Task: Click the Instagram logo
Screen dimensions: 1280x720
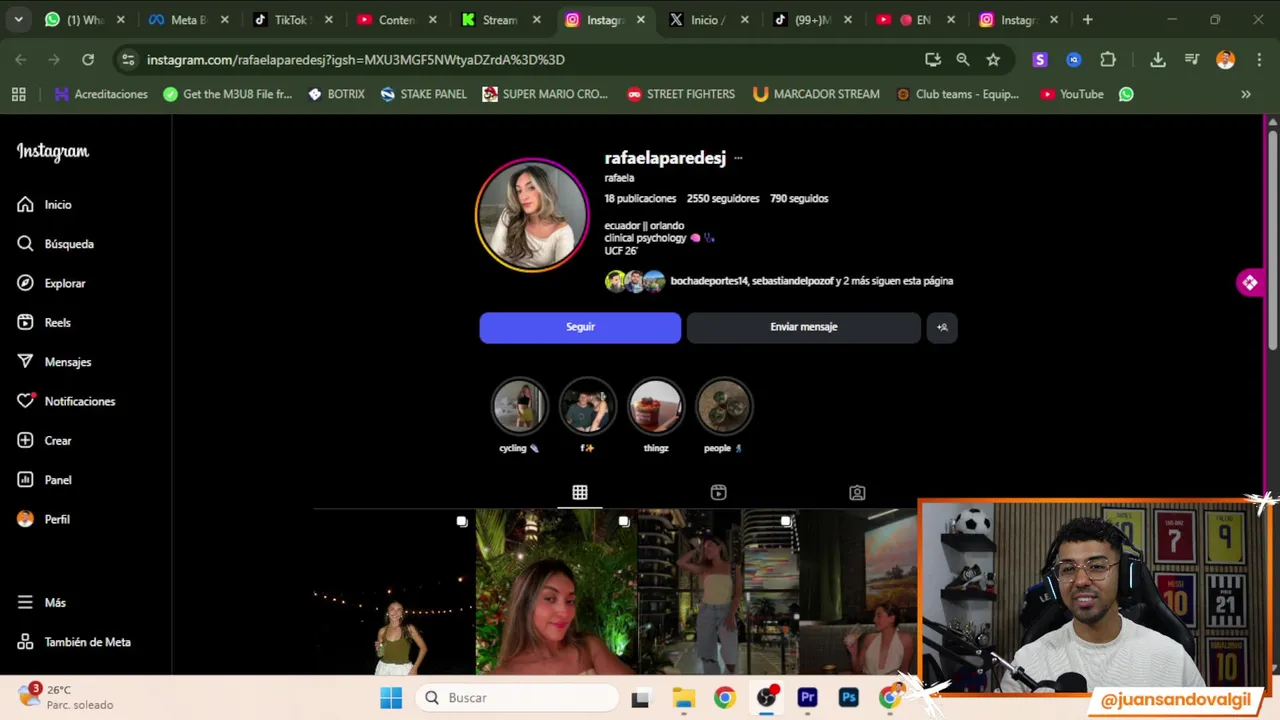Action: coord(53,151)
